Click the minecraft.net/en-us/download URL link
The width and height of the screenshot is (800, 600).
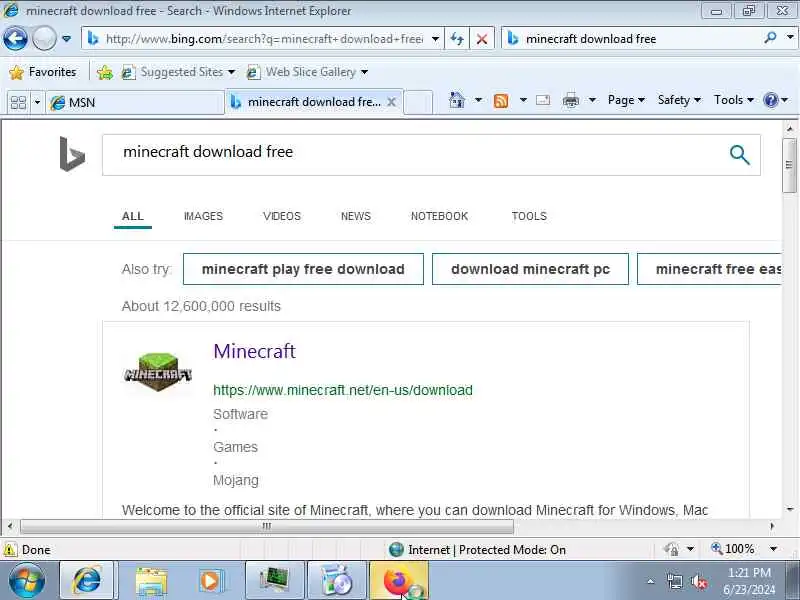[343, 390]
